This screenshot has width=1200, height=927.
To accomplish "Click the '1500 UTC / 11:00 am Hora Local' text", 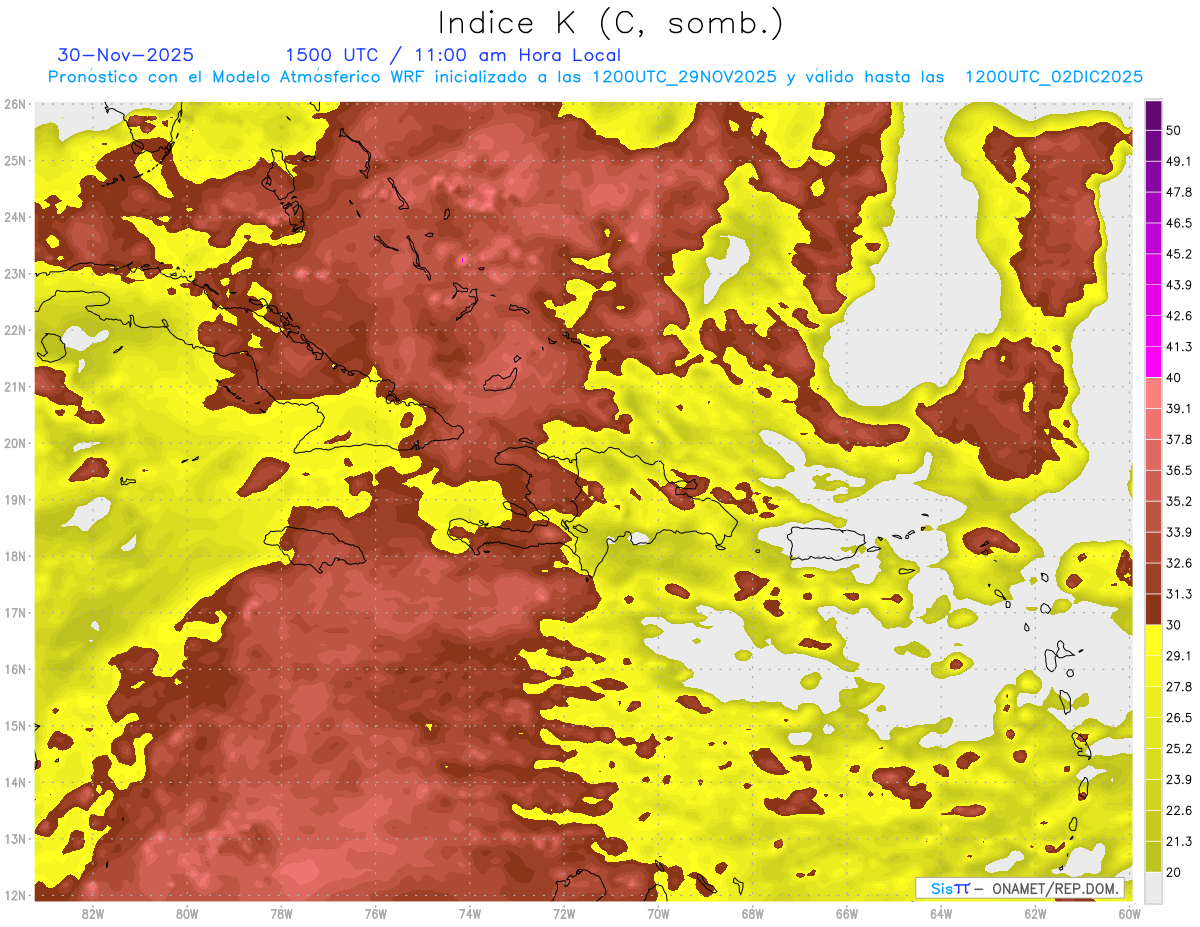I will (x=453, y=55).
